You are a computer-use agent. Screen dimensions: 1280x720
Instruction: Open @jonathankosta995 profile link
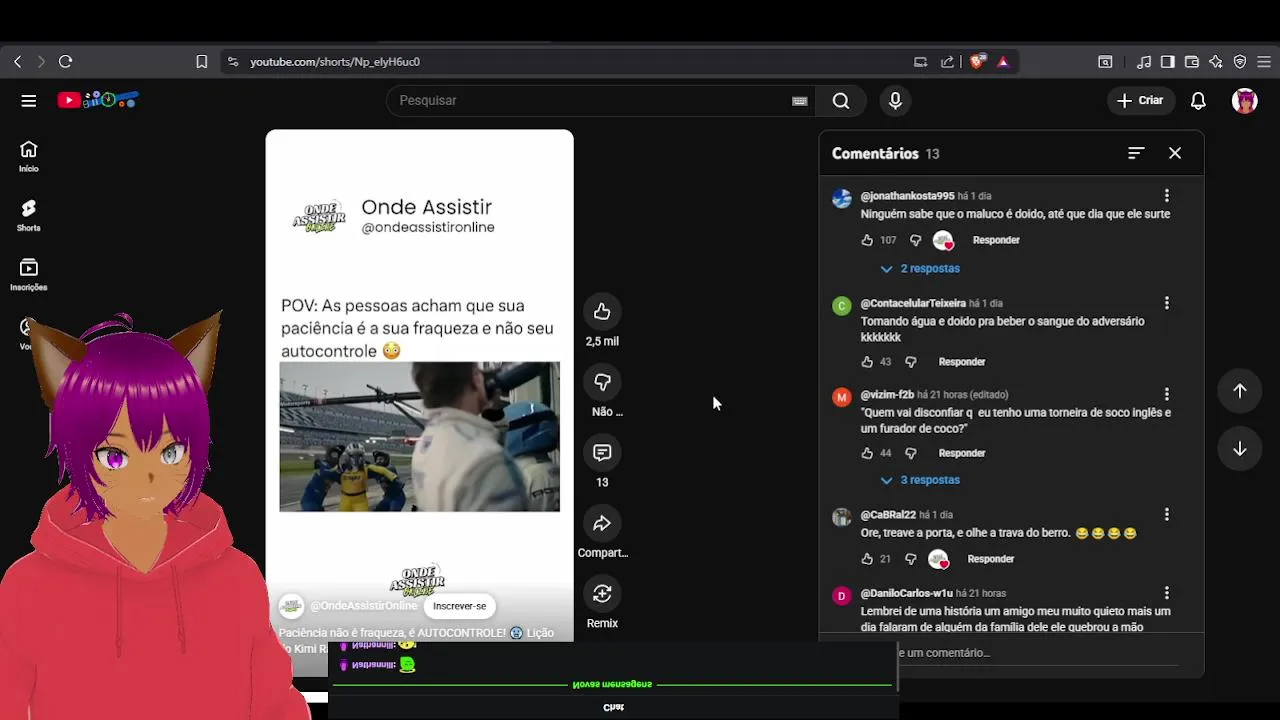click(907, 196)
